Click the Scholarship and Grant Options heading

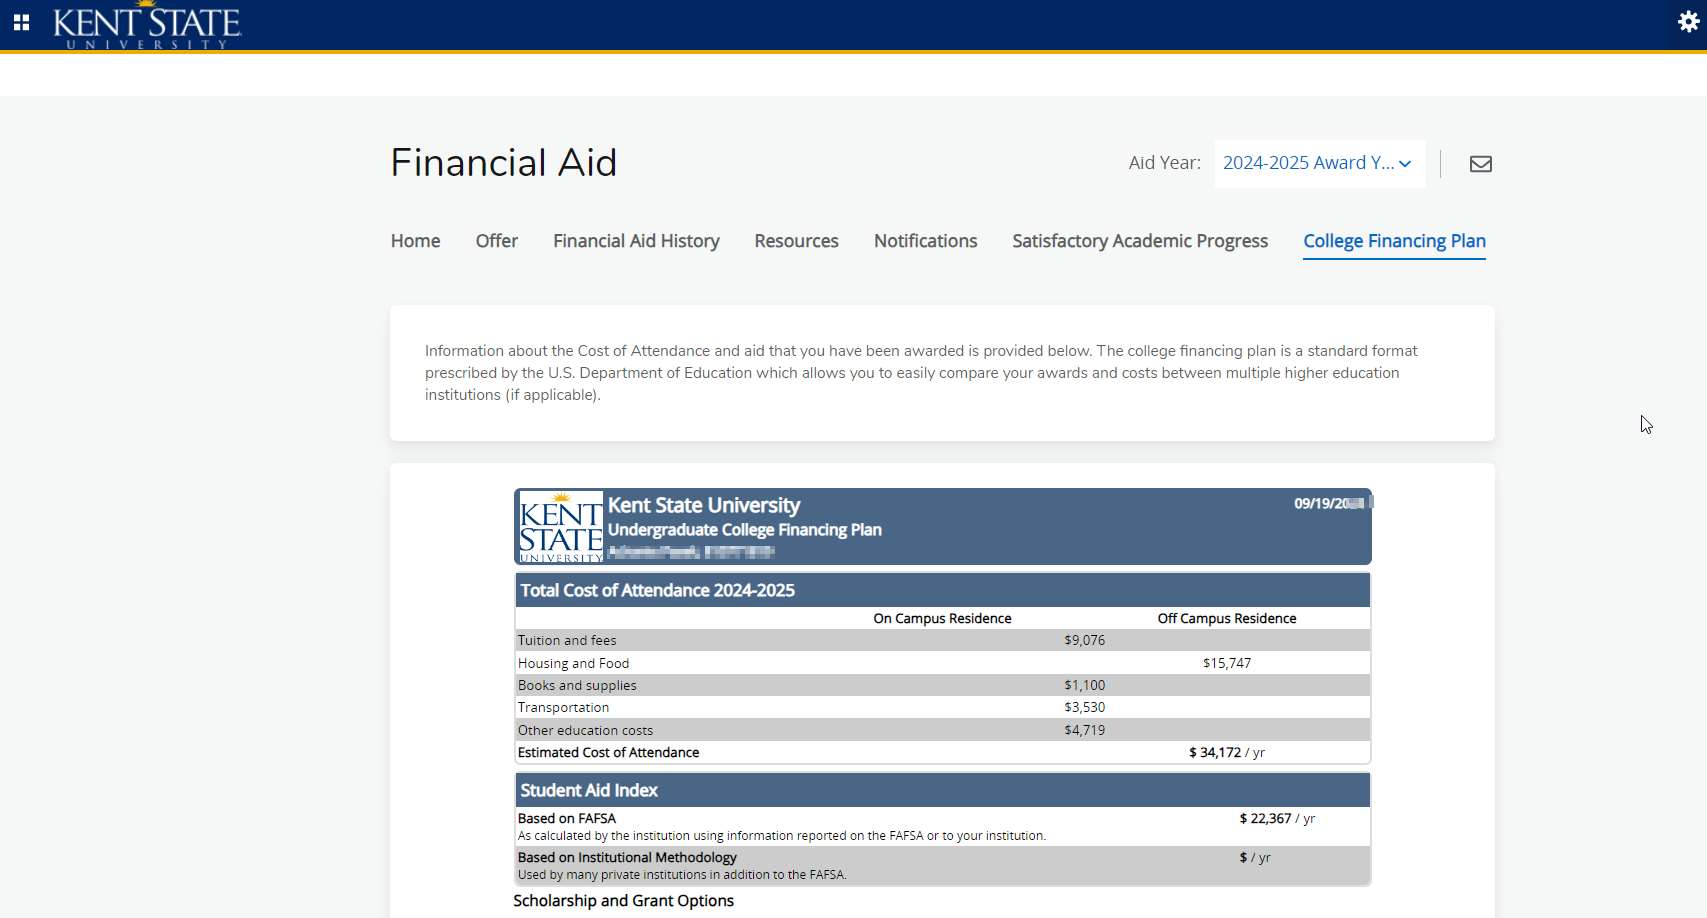(623, 901)
